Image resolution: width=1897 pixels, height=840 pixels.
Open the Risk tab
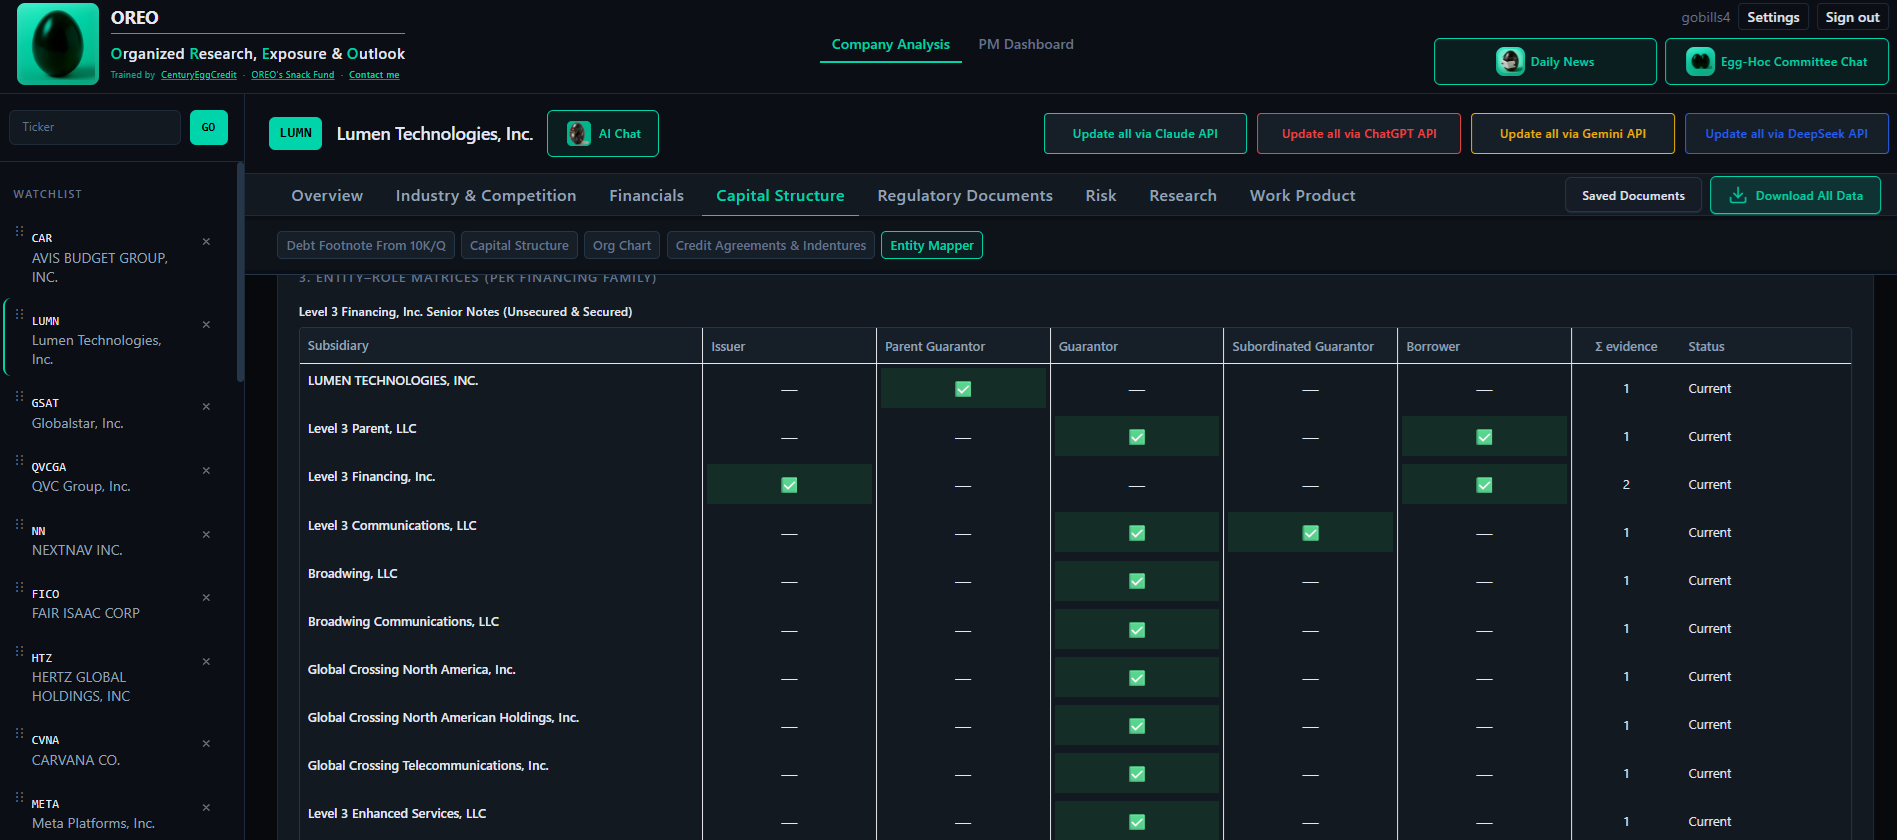(1101, 196)
